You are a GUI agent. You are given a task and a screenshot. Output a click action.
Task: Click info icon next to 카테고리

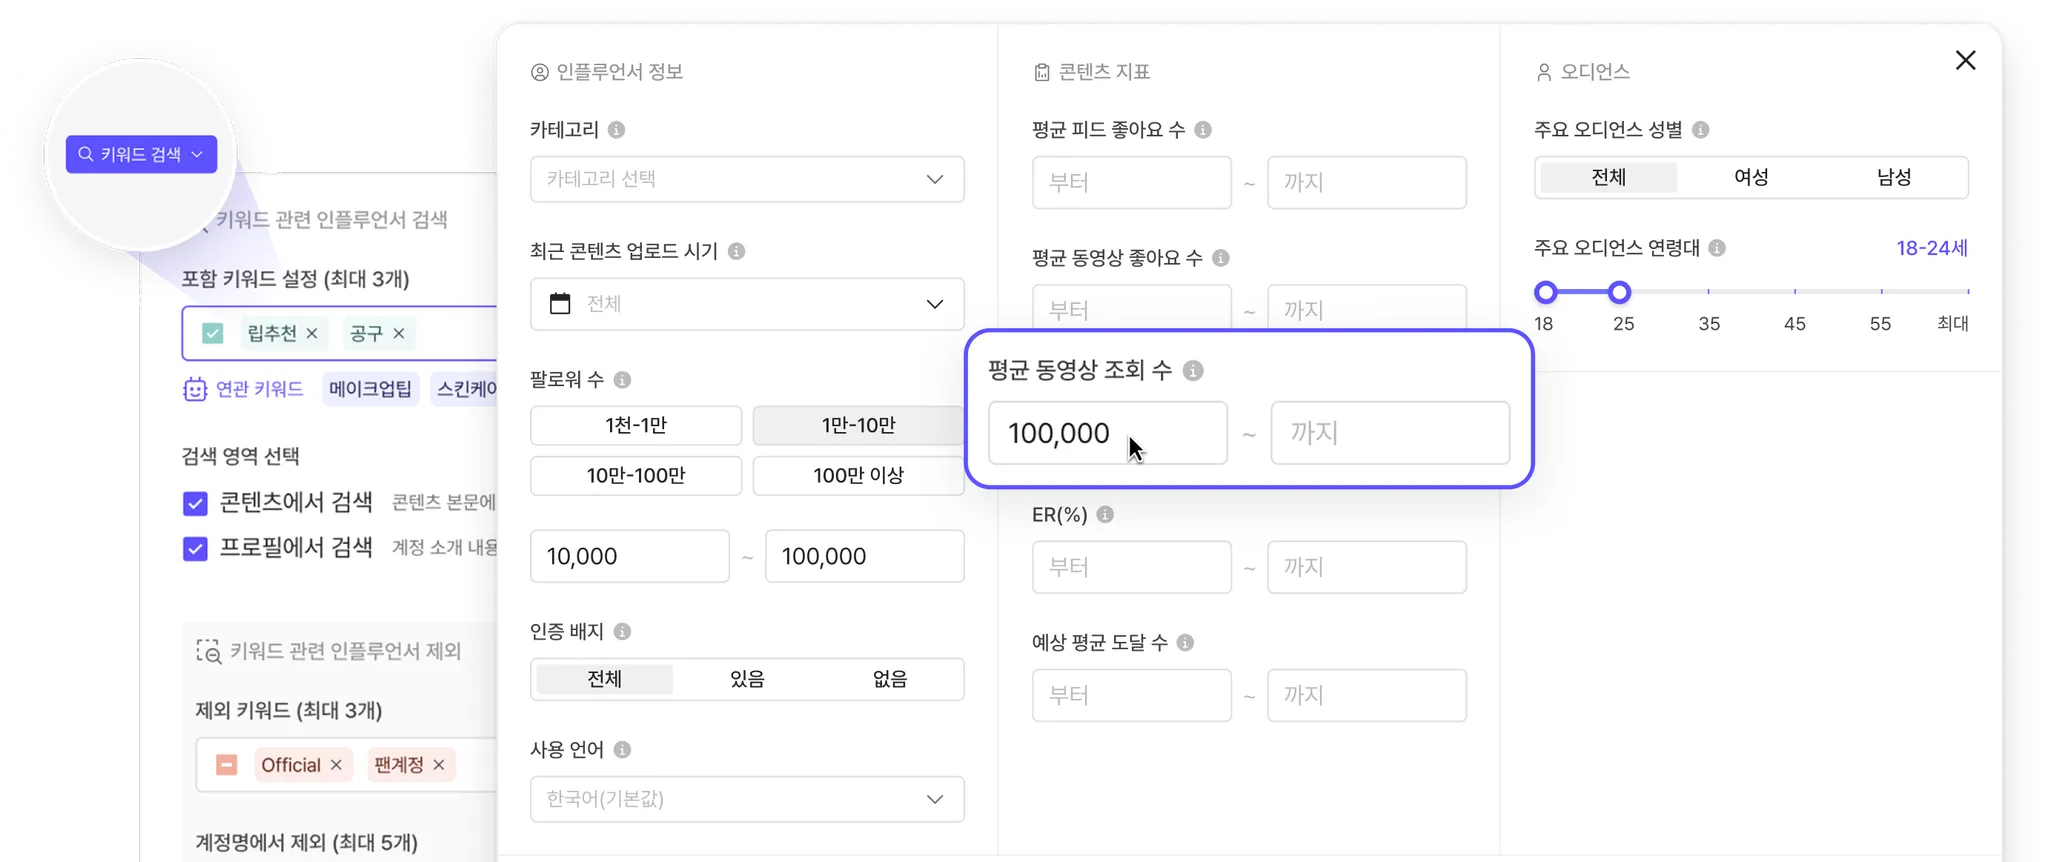tap(617, 130)
